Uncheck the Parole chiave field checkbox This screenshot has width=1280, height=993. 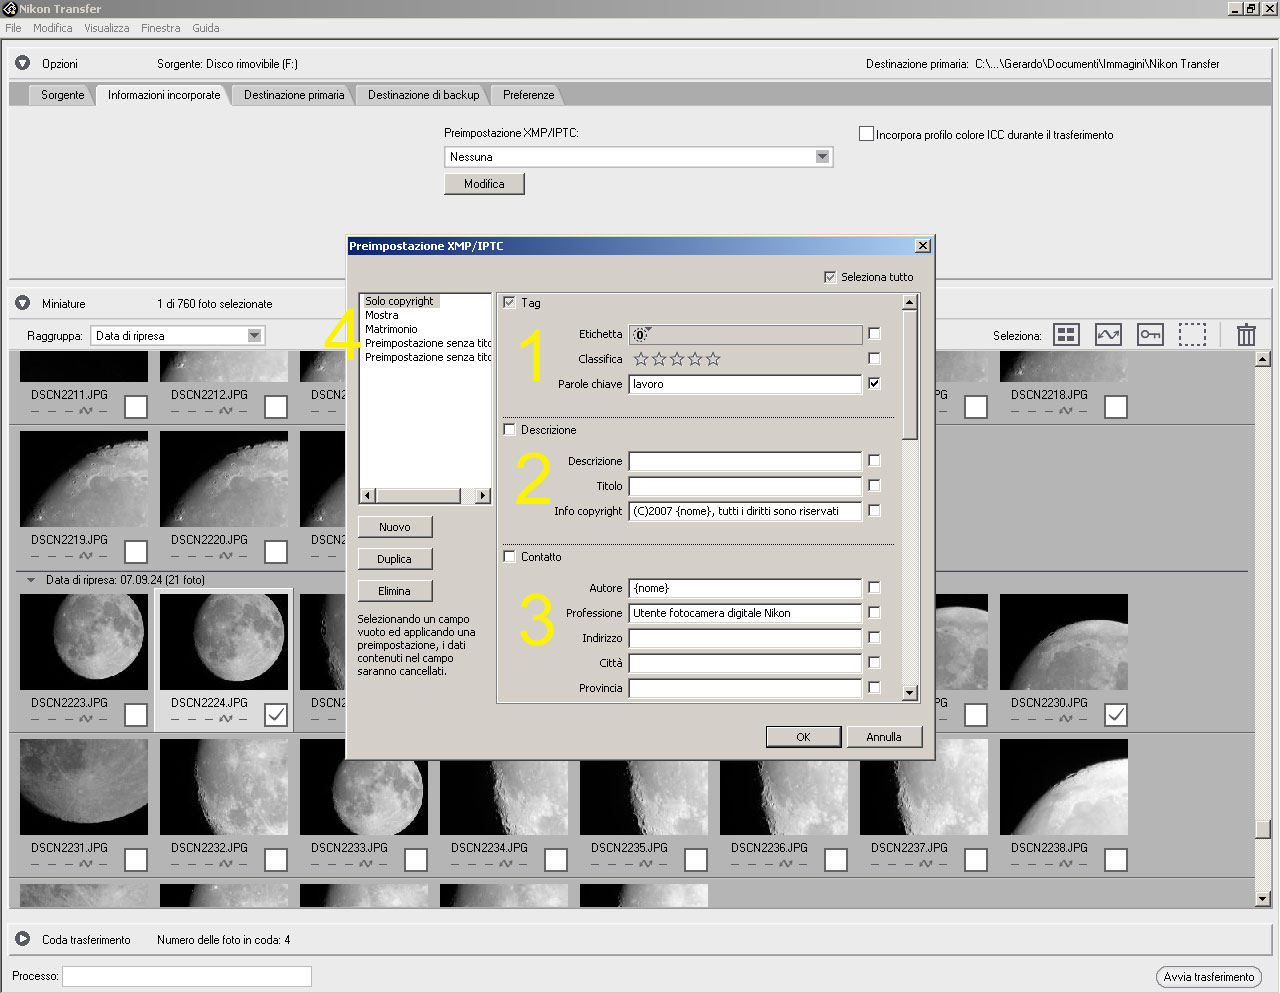[874, 383]
